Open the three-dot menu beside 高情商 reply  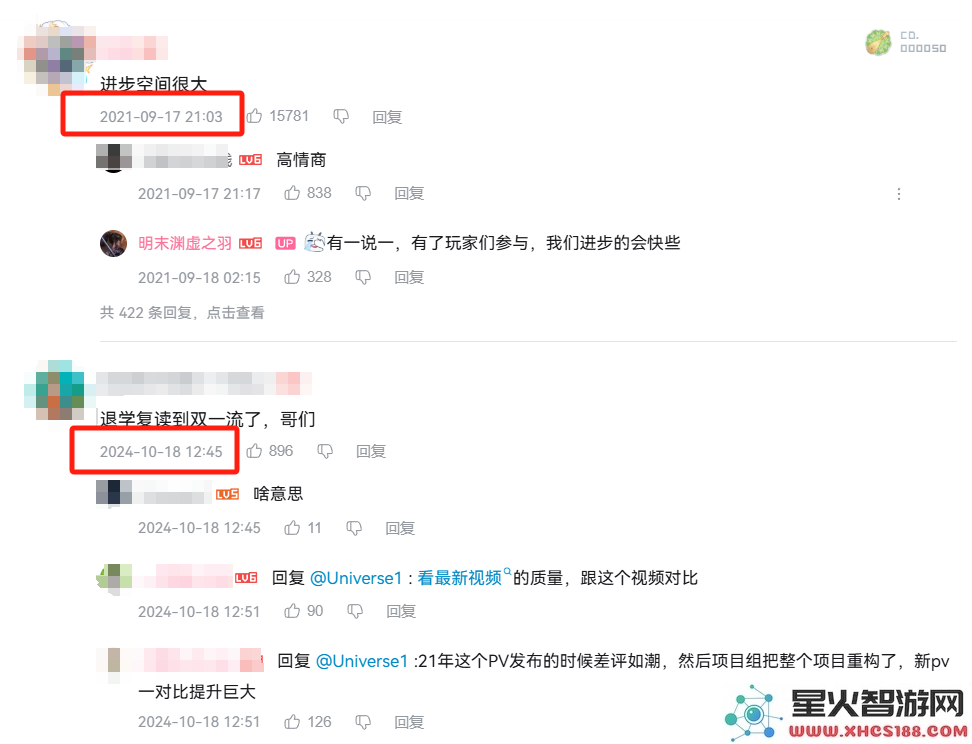899,194
